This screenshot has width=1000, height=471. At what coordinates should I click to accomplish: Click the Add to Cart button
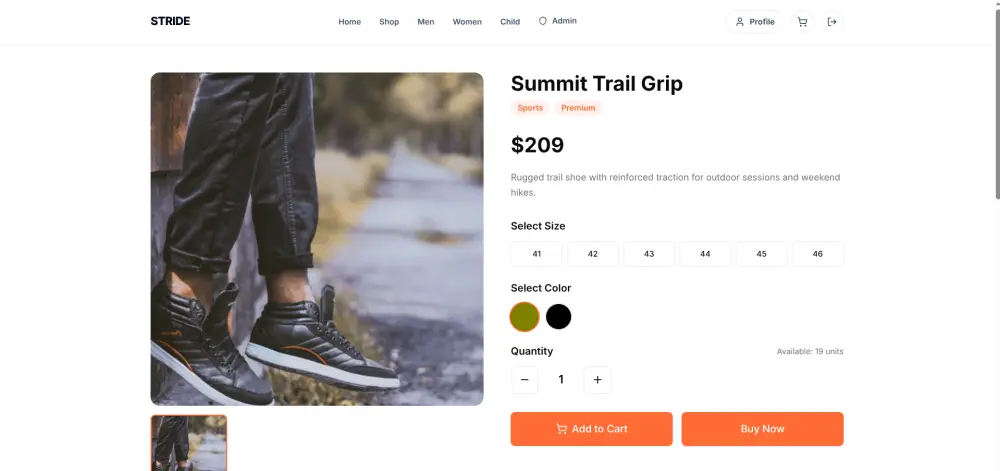591,429
